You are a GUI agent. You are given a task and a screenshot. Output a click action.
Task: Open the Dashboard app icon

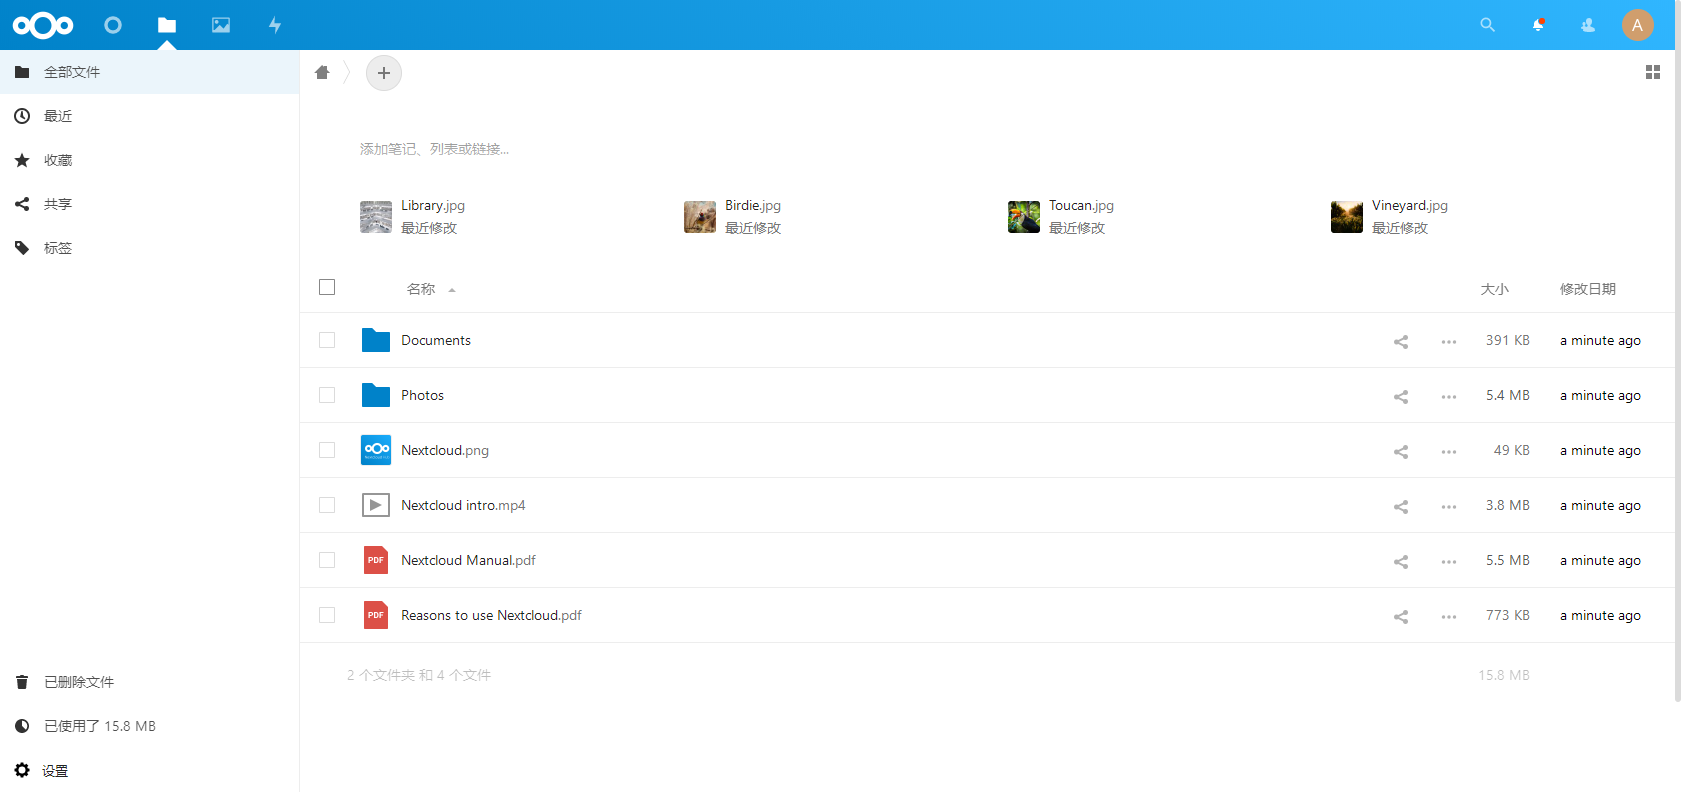tap(113, 25)
